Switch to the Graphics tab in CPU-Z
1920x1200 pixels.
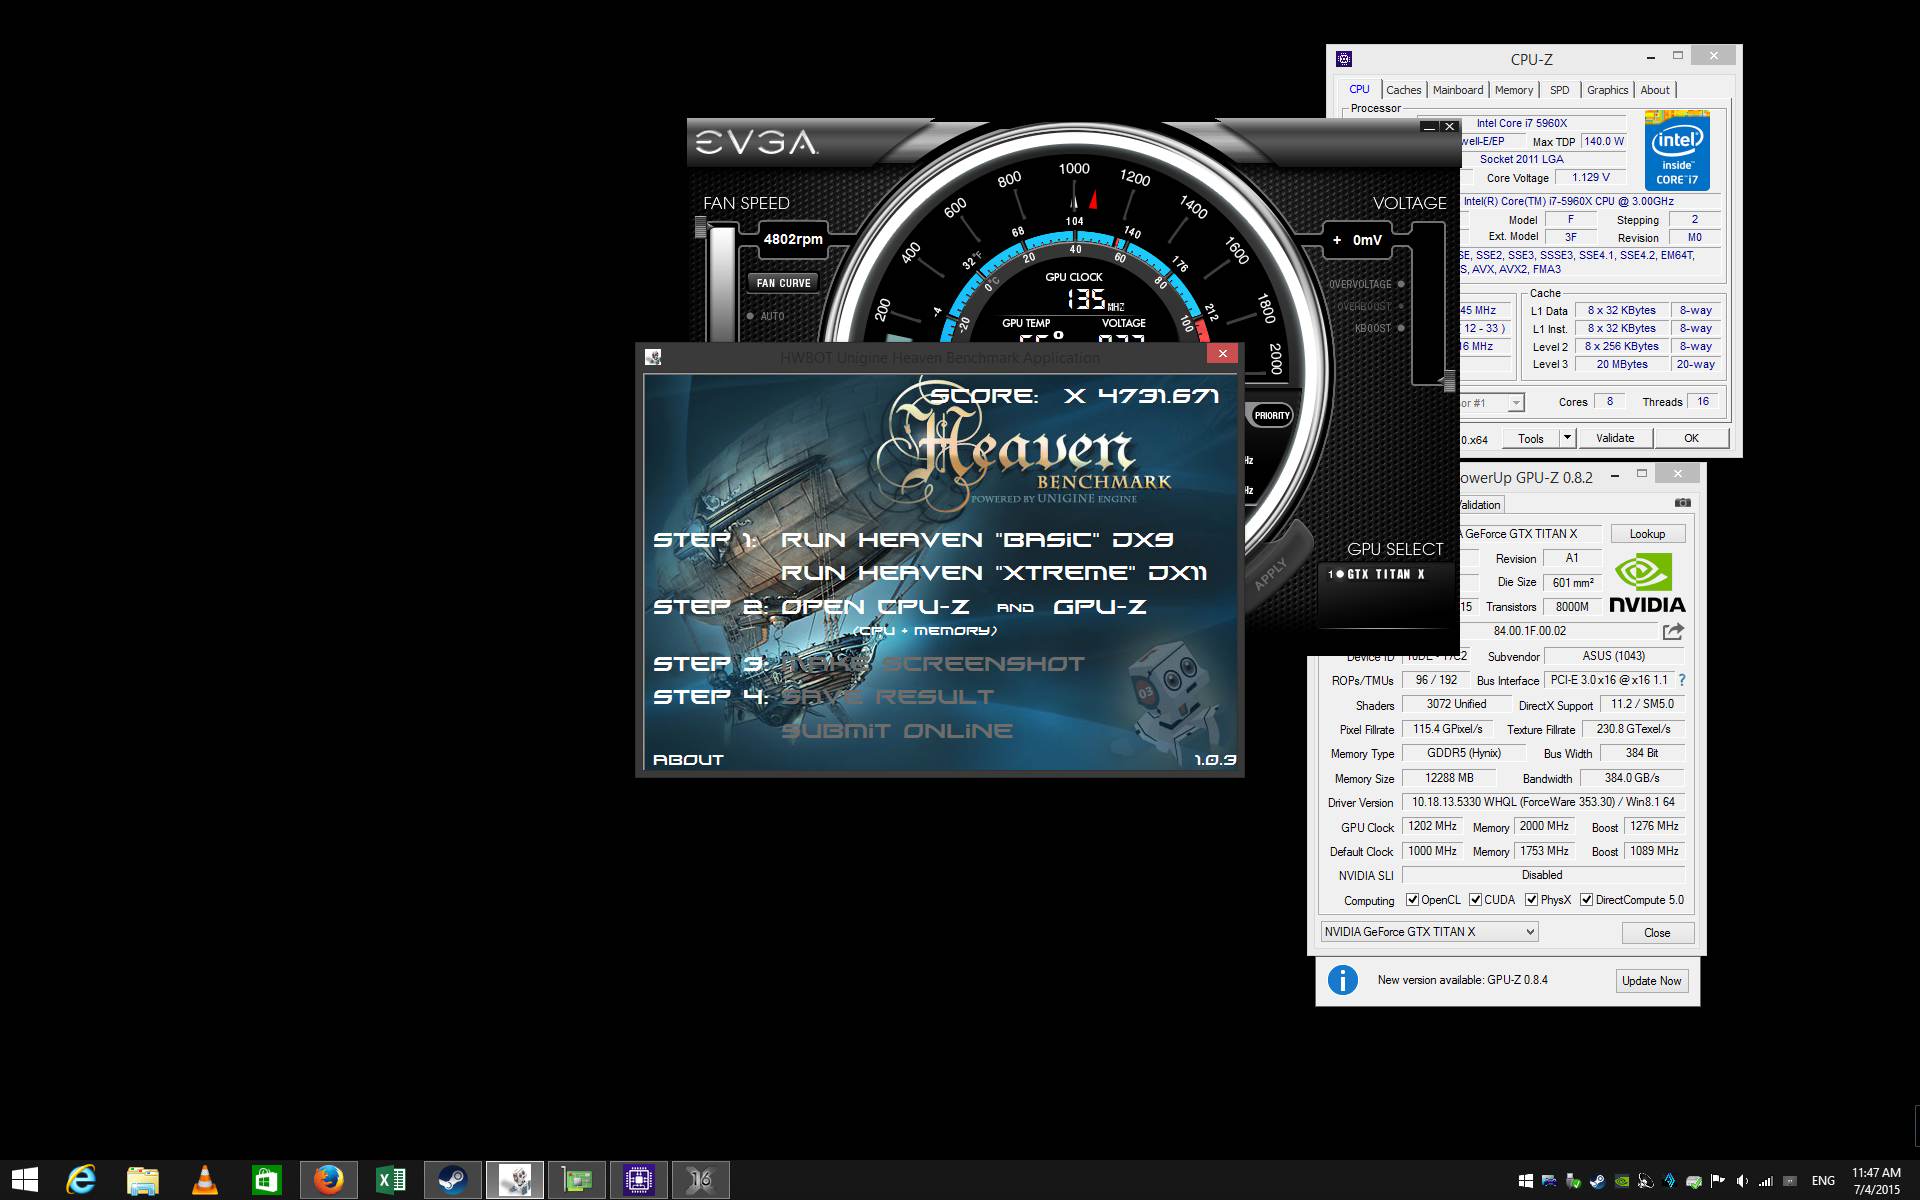(1607, 90)
